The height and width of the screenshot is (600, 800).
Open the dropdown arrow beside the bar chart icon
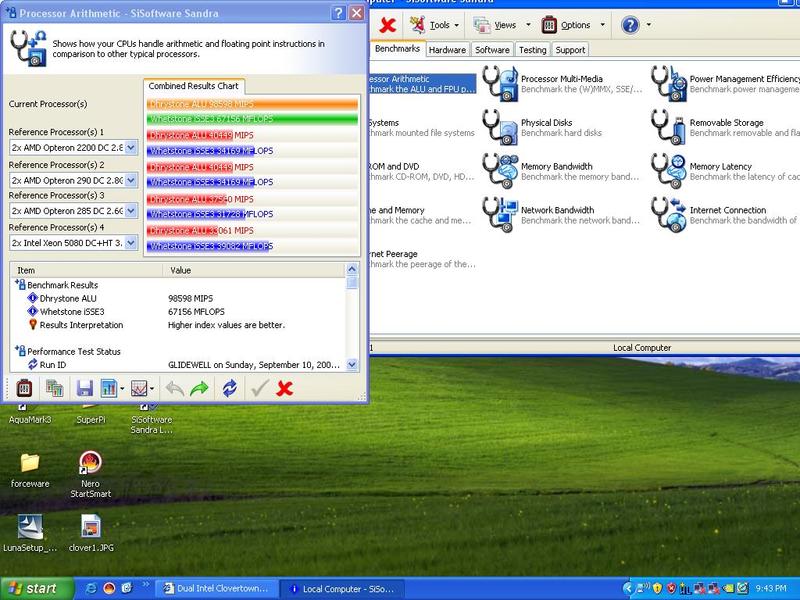pyautogui.click(x=122, y=389)
